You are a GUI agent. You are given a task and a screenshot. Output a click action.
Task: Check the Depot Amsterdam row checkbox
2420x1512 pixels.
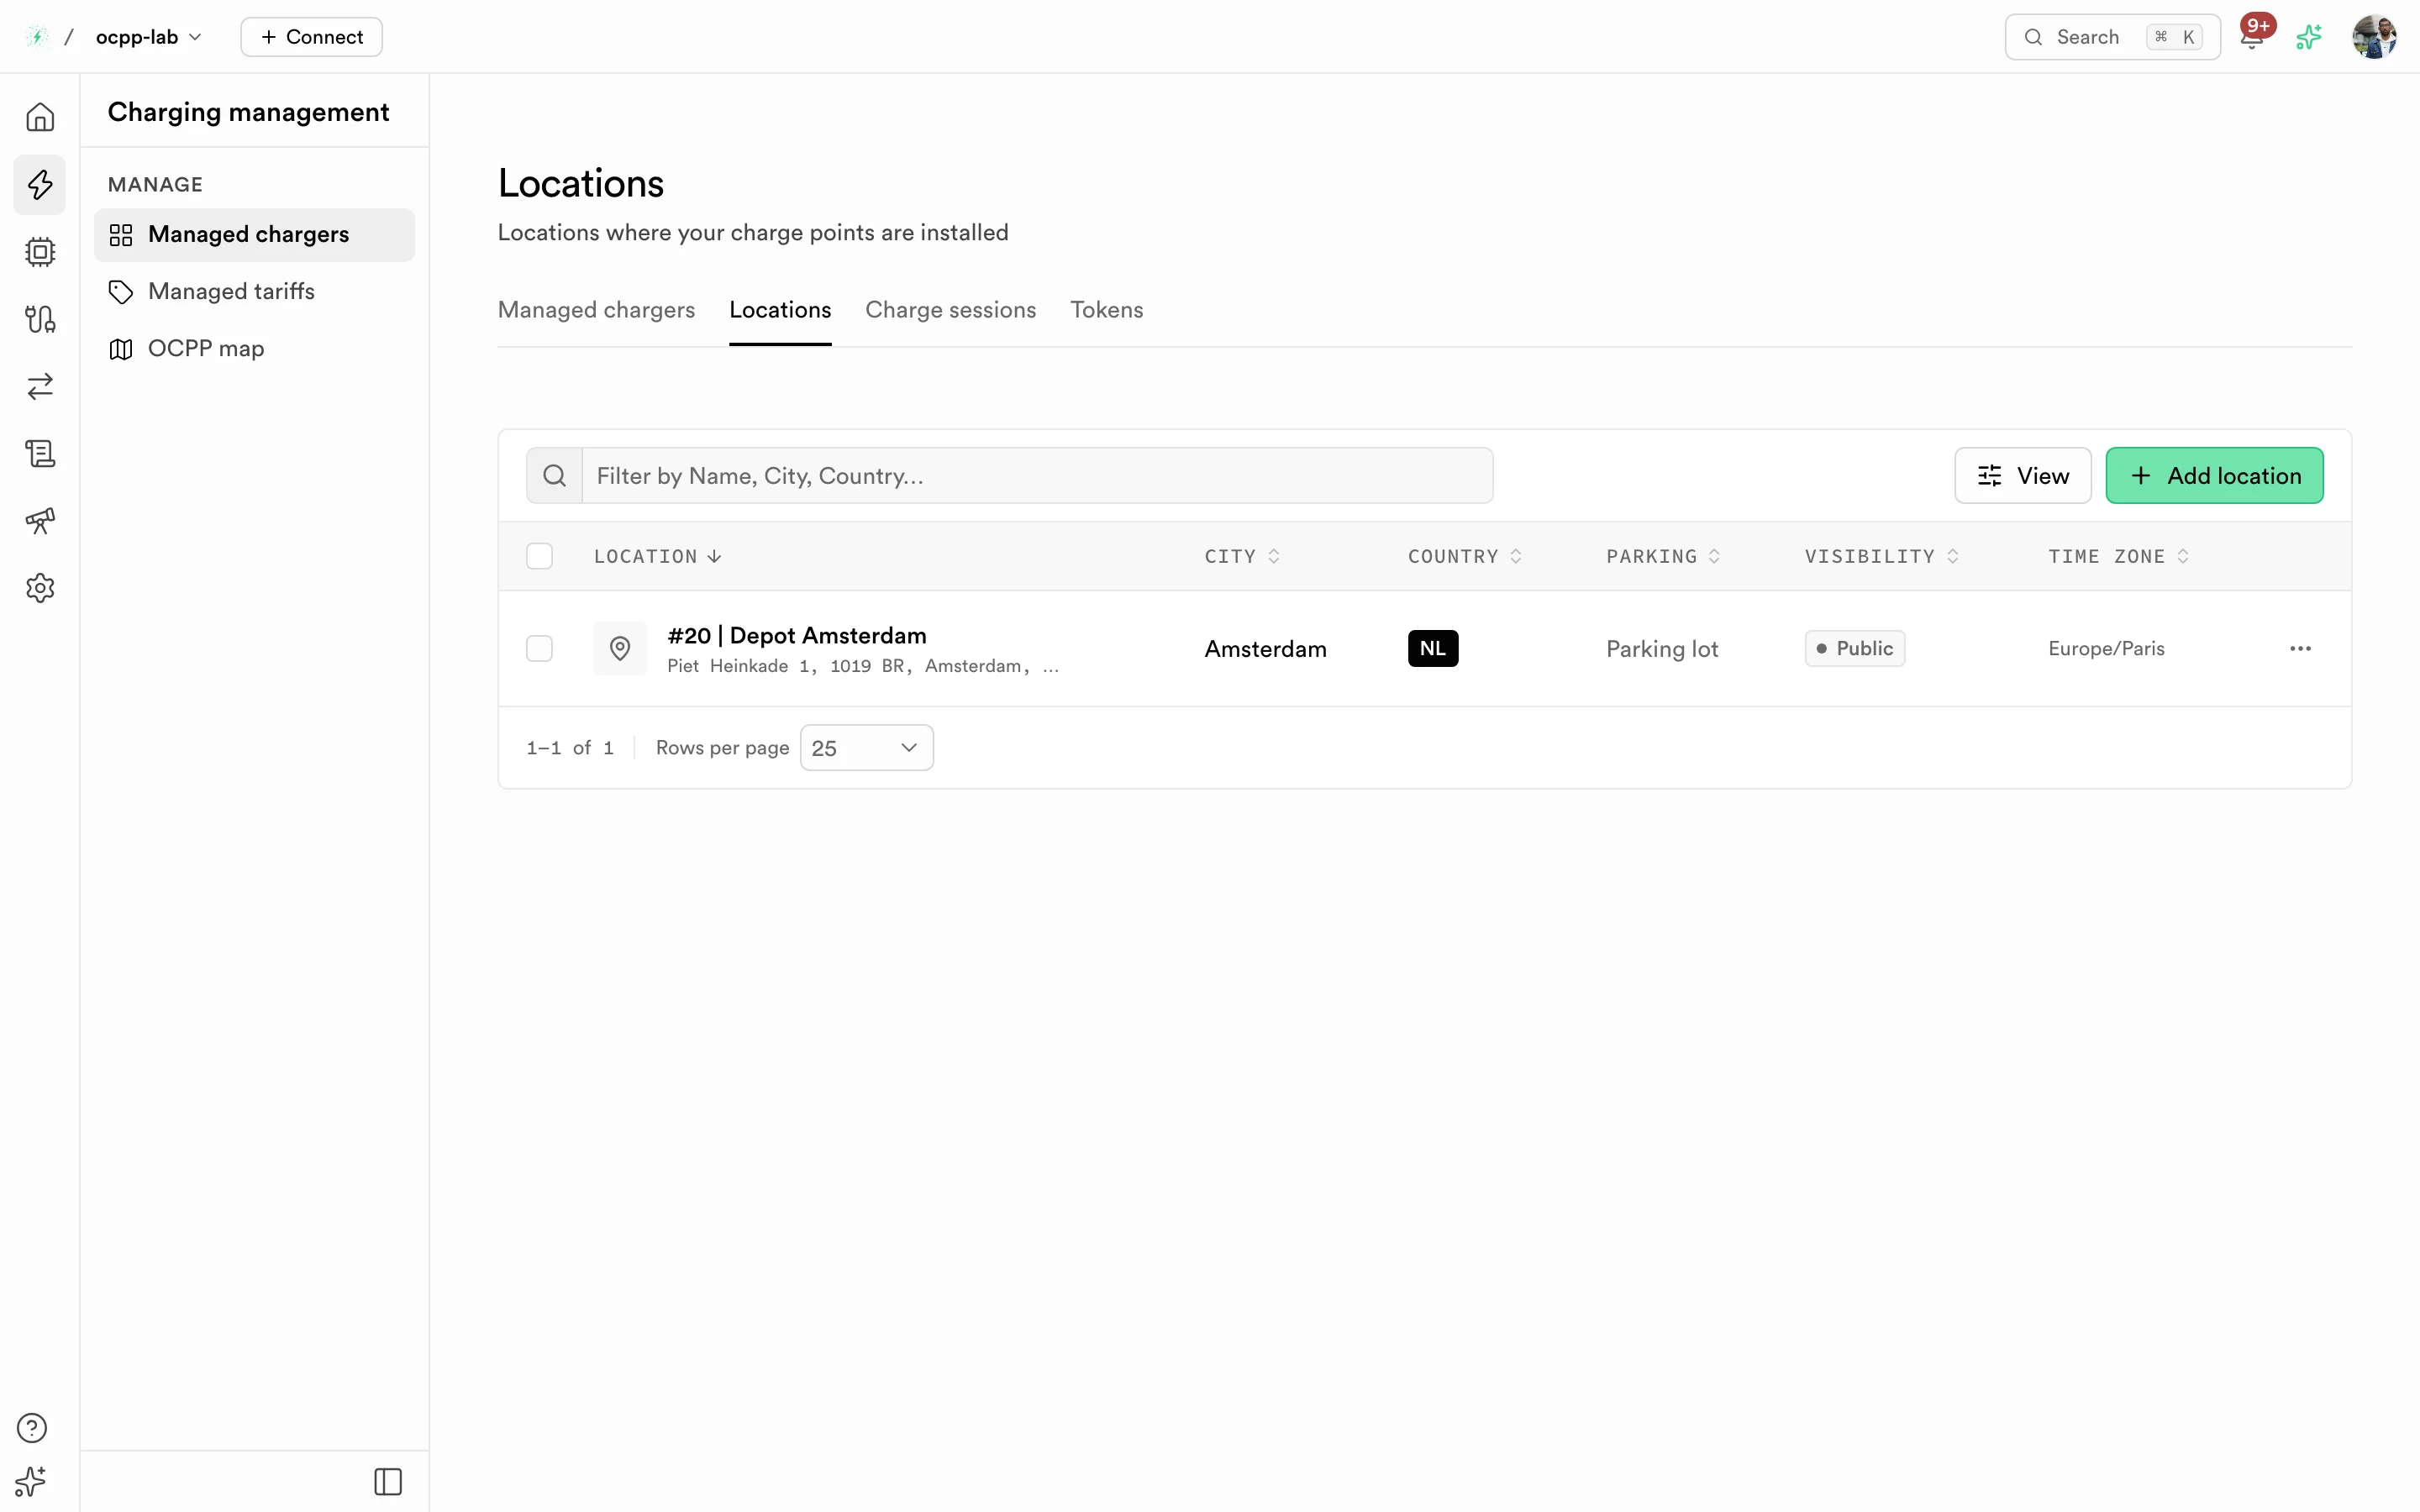click(x=540, y=649)
